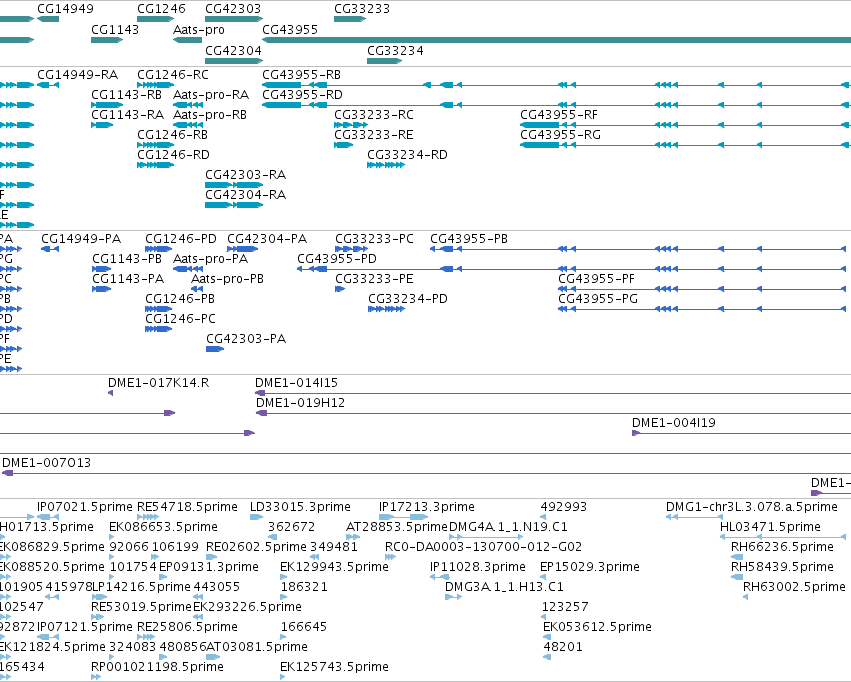This screenshot has width=851, height=682.
Task: Select EST EK053612.5prime label
Action: coord(597,627)
